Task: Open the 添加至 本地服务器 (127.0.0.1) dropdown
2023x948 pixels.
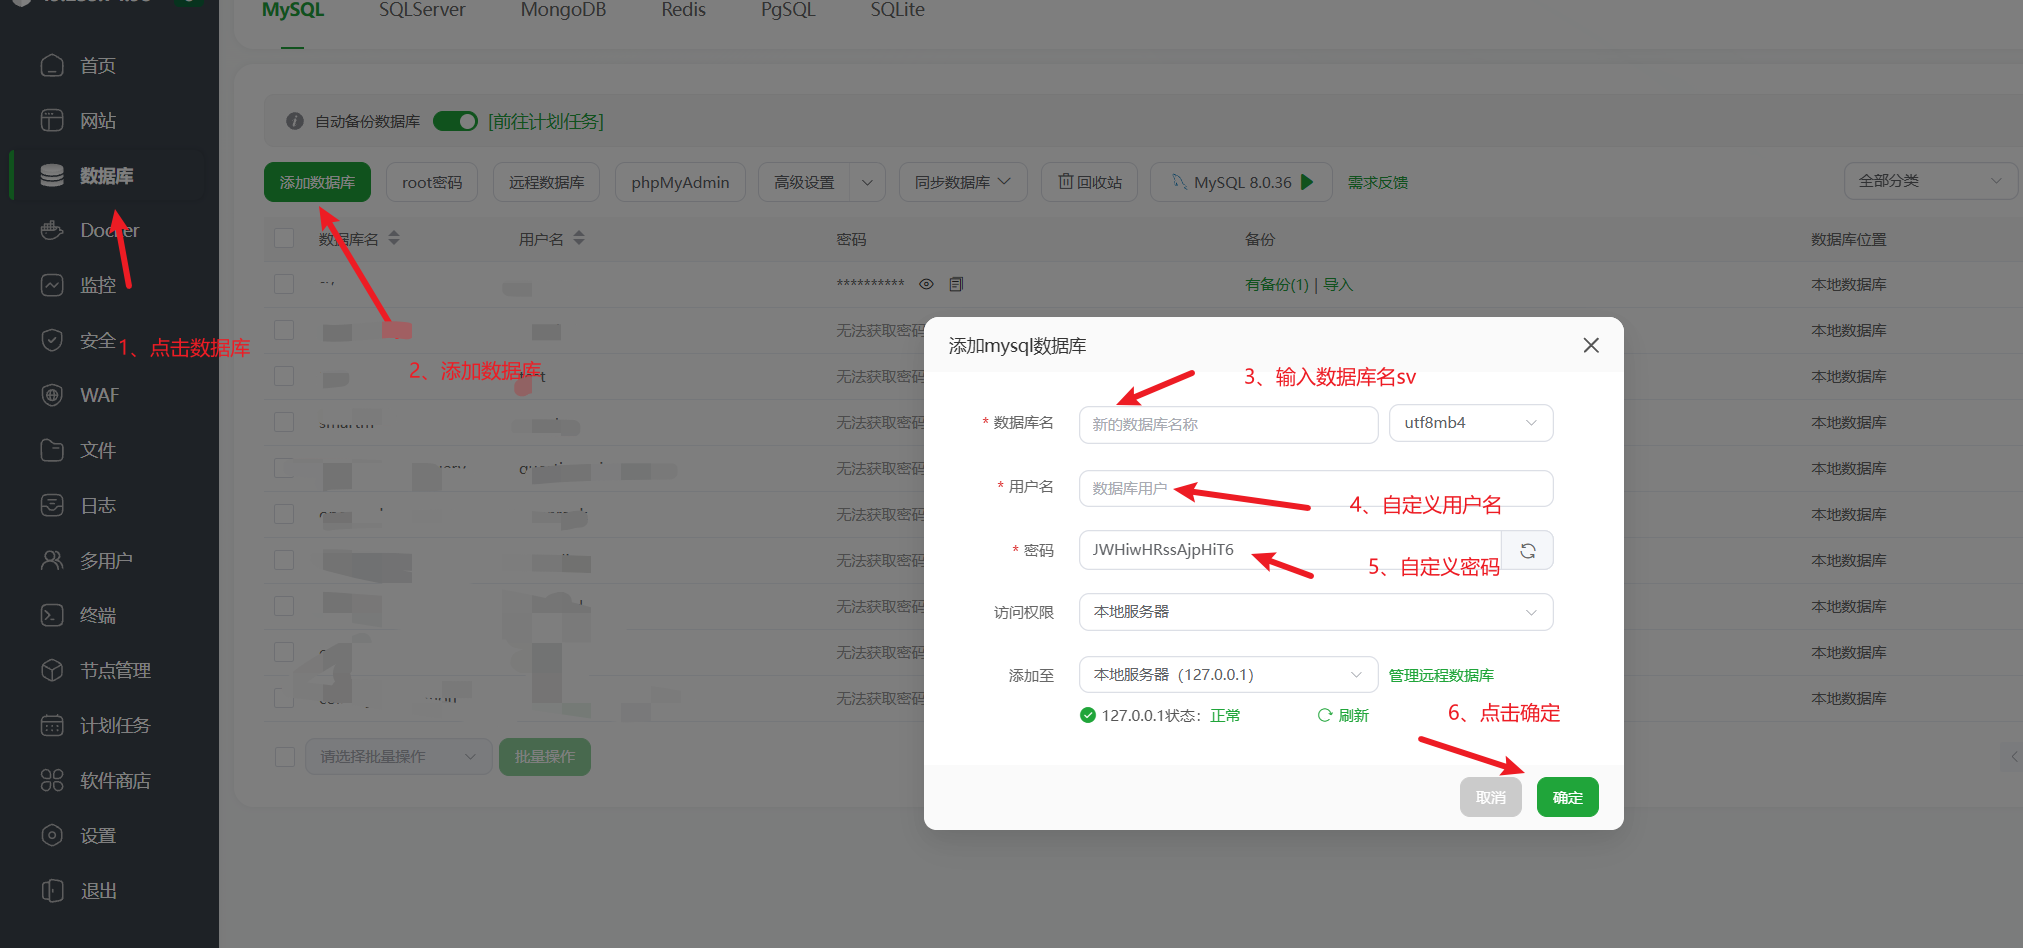Action: [1228, 675]
